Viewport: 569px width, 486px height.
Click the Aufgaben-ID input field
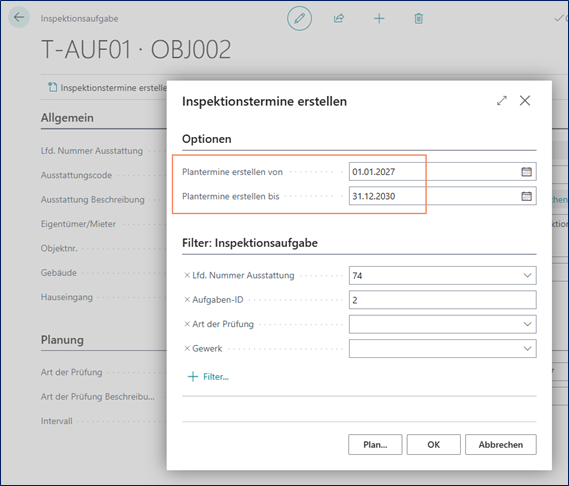click(442, 300)
